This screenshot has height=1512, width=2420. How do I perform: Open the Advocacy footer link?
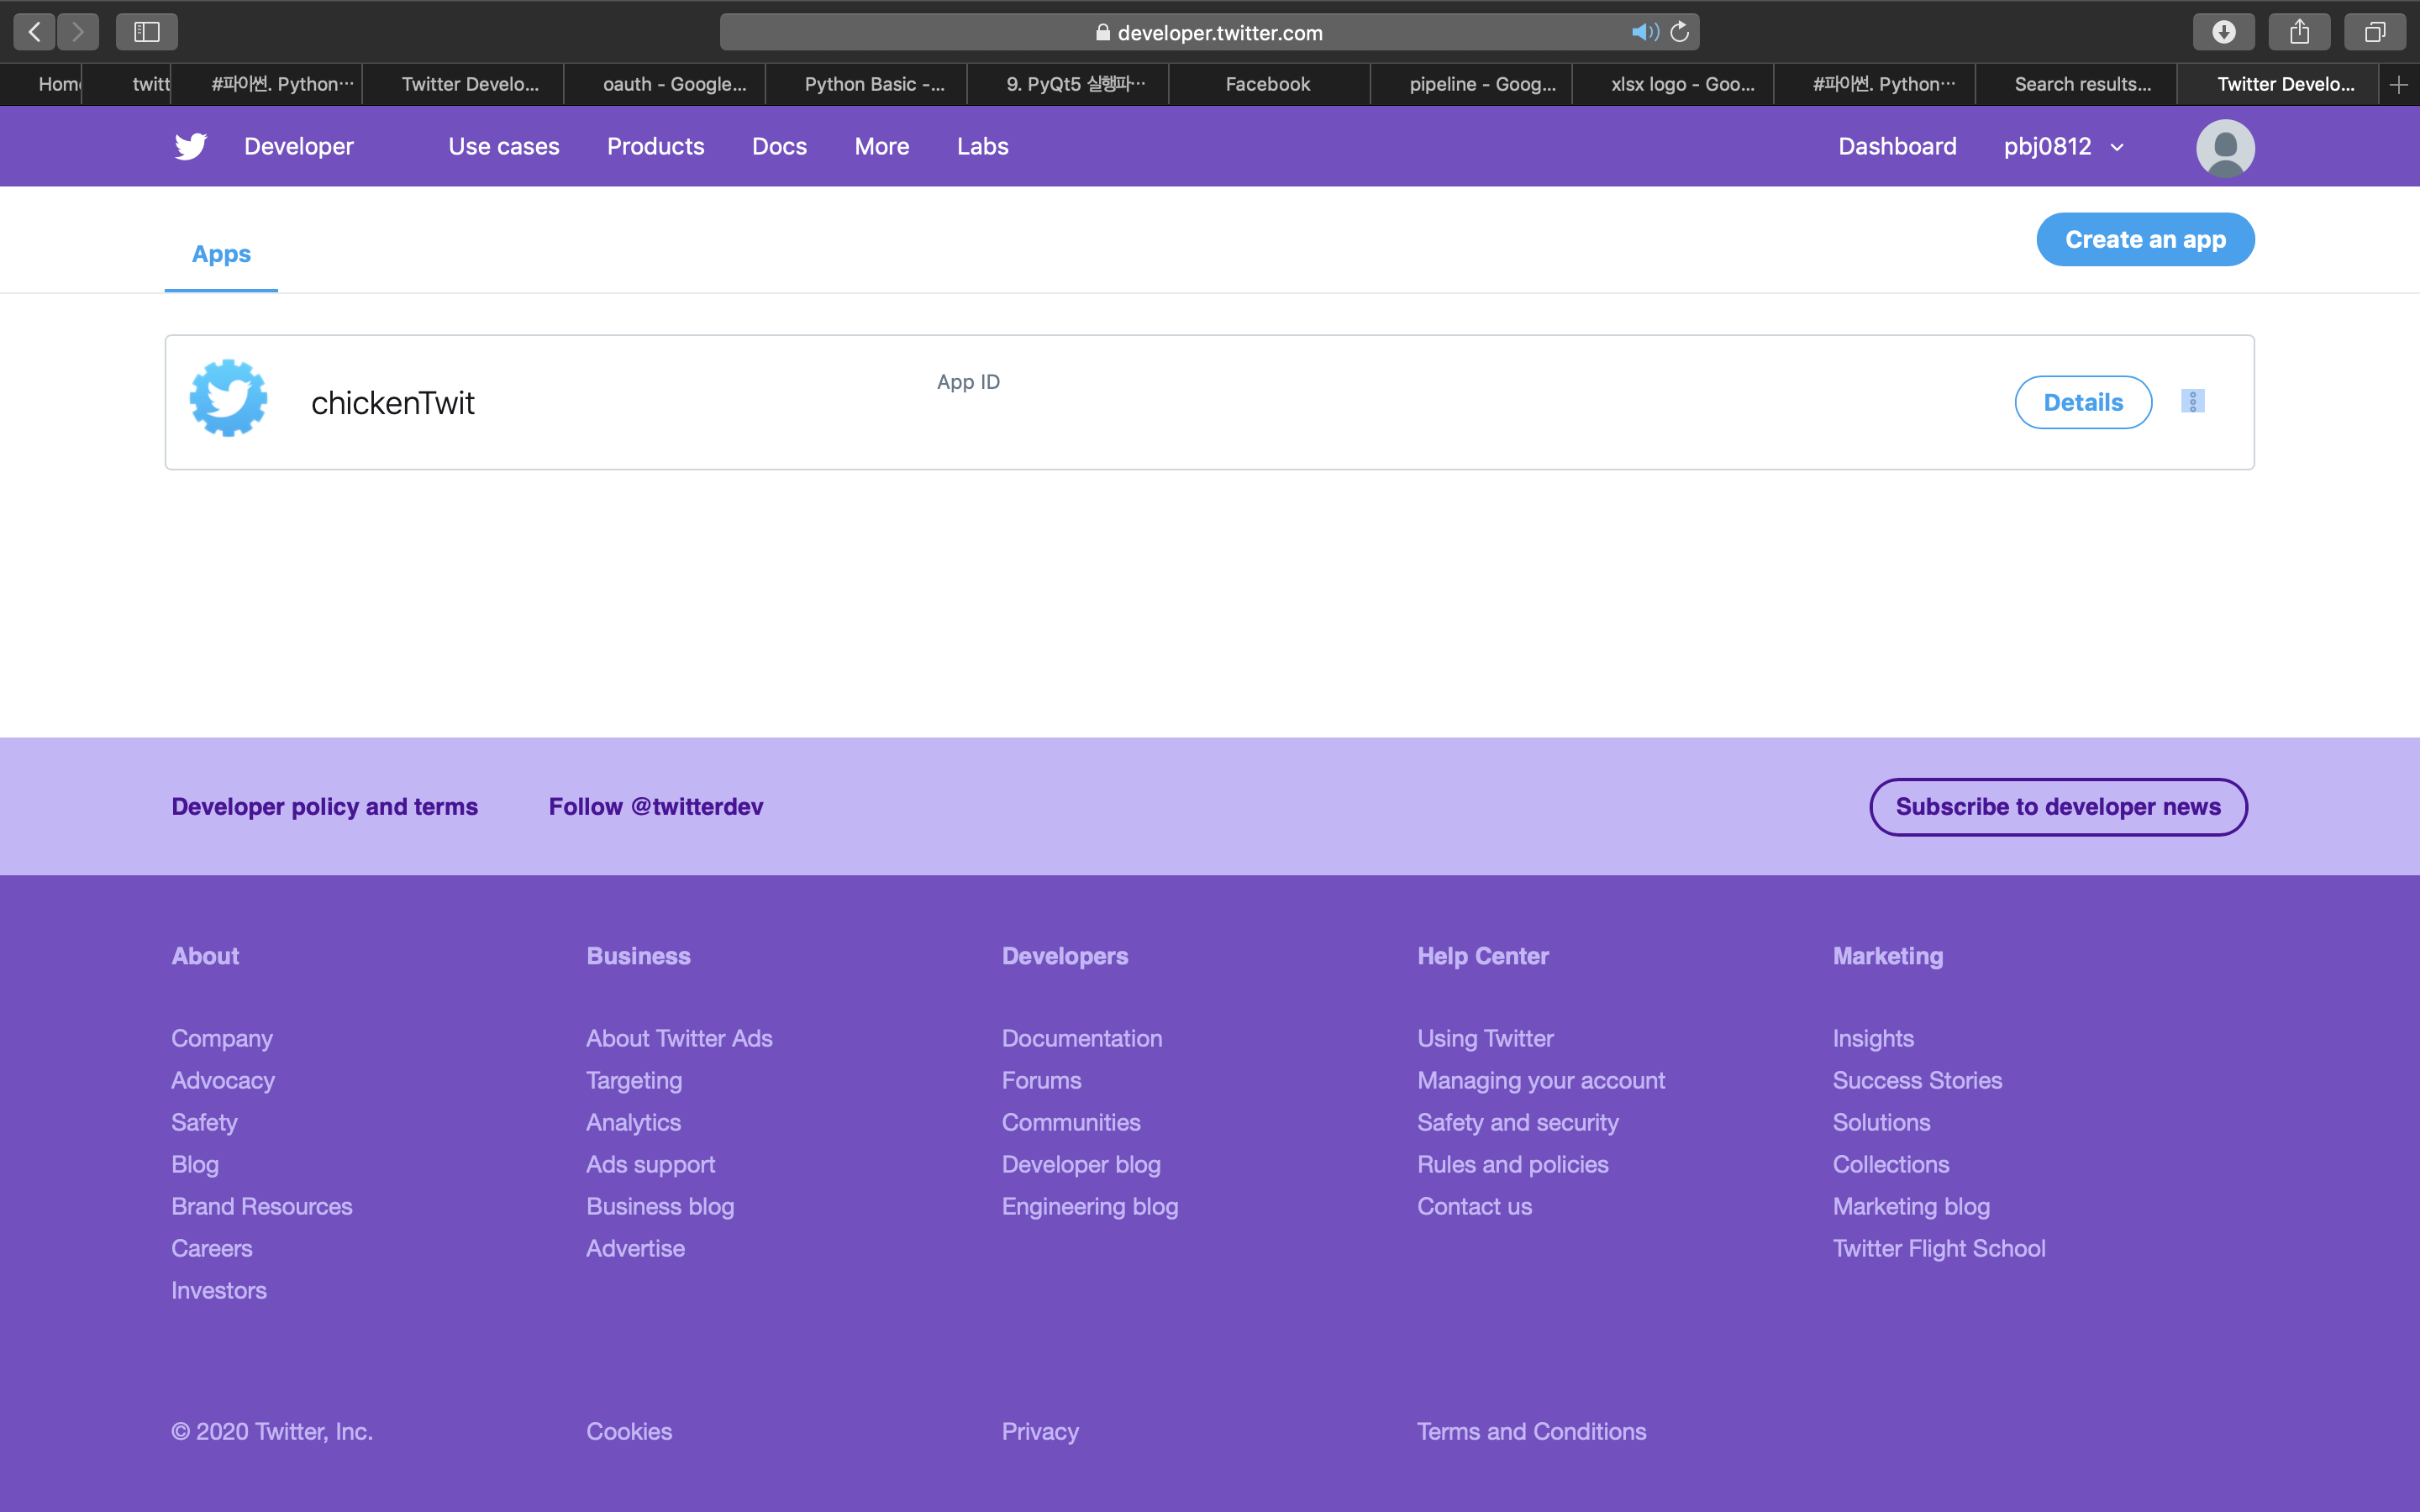point(222,1080)
